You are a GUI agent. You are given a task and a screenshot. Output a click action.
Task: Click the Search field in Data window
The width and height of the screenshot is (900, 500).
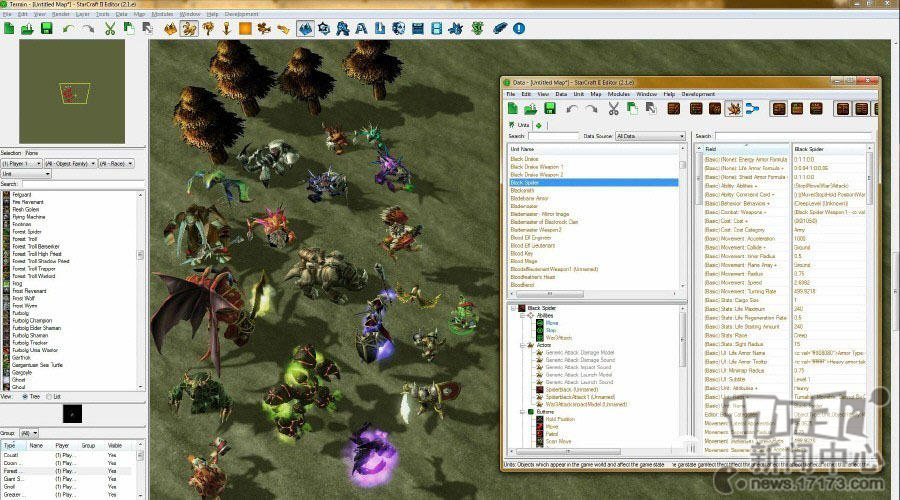[x=554, y=136]
